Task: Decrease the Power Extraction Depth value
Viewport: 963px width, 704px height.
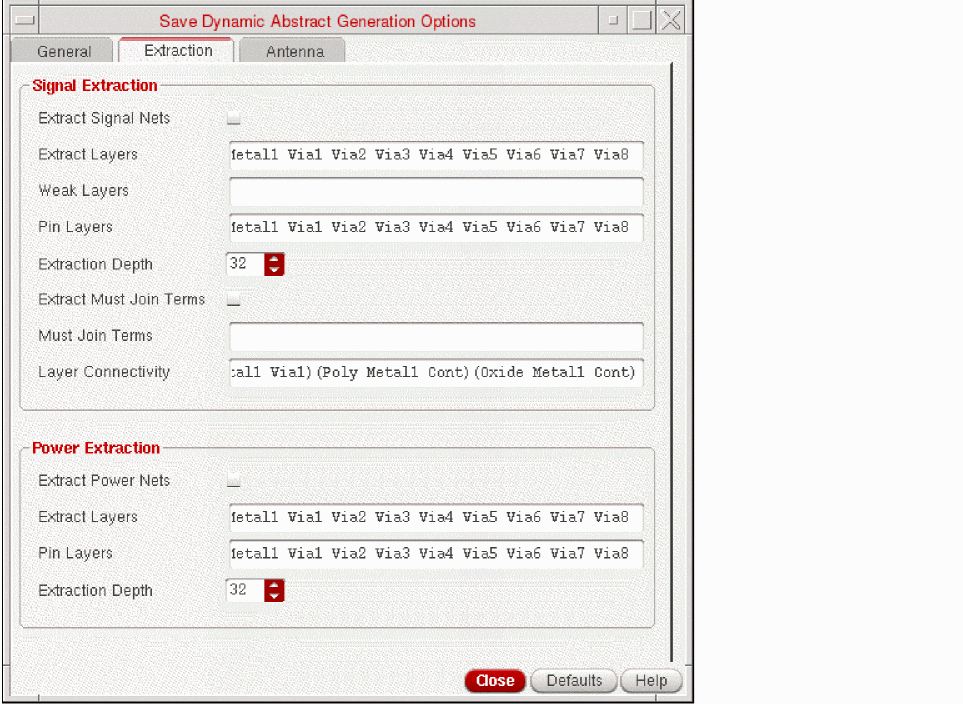Action: pos(275,596)
